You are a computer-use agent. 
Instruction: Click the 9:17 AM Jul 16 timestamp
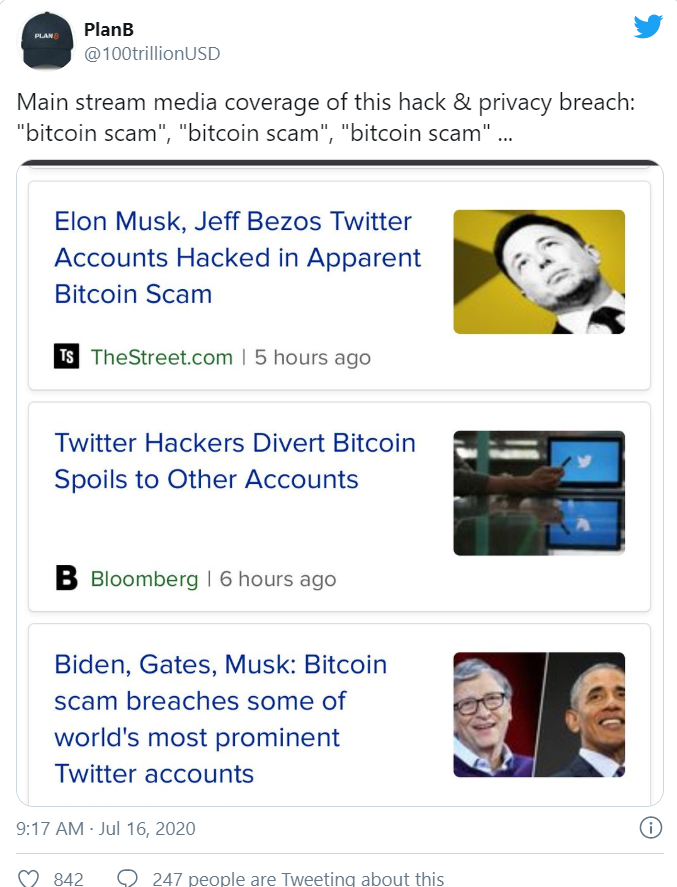pos(106,829)
